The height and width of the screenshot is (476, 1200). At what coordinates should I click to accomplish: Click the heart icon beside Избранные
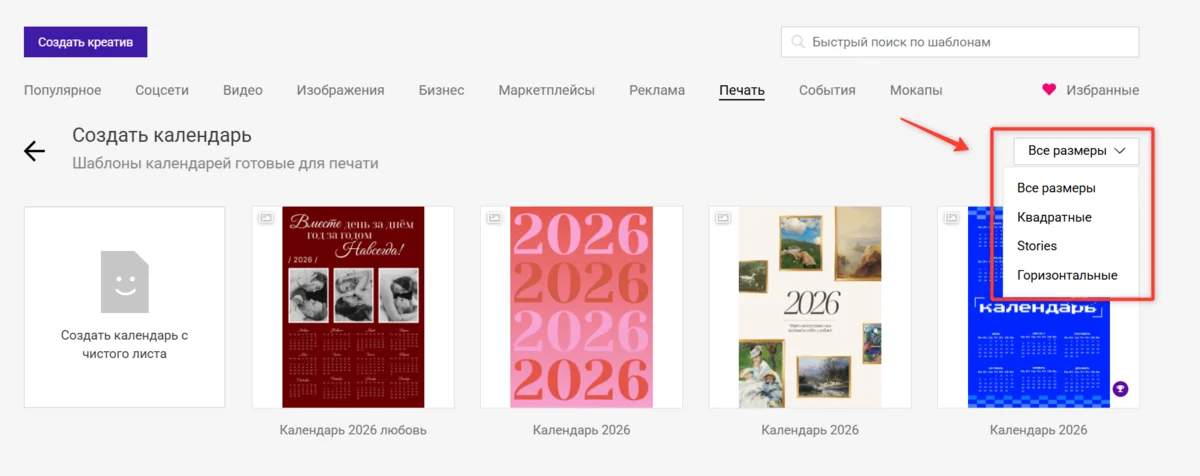tap(1049, 90)
